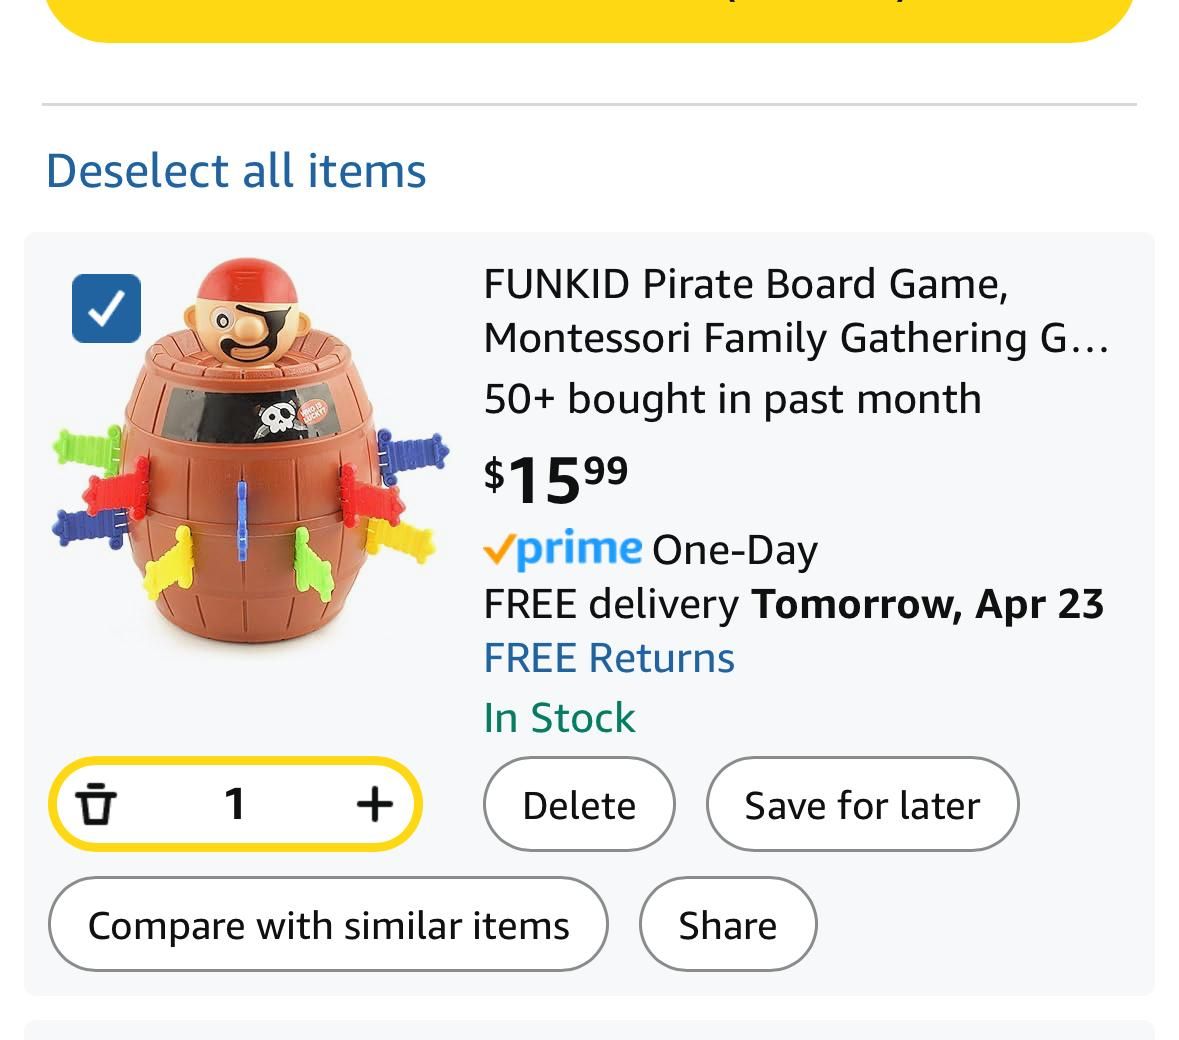
Task: Open the FREE Returns link
Action: click(x=609, y=658)
